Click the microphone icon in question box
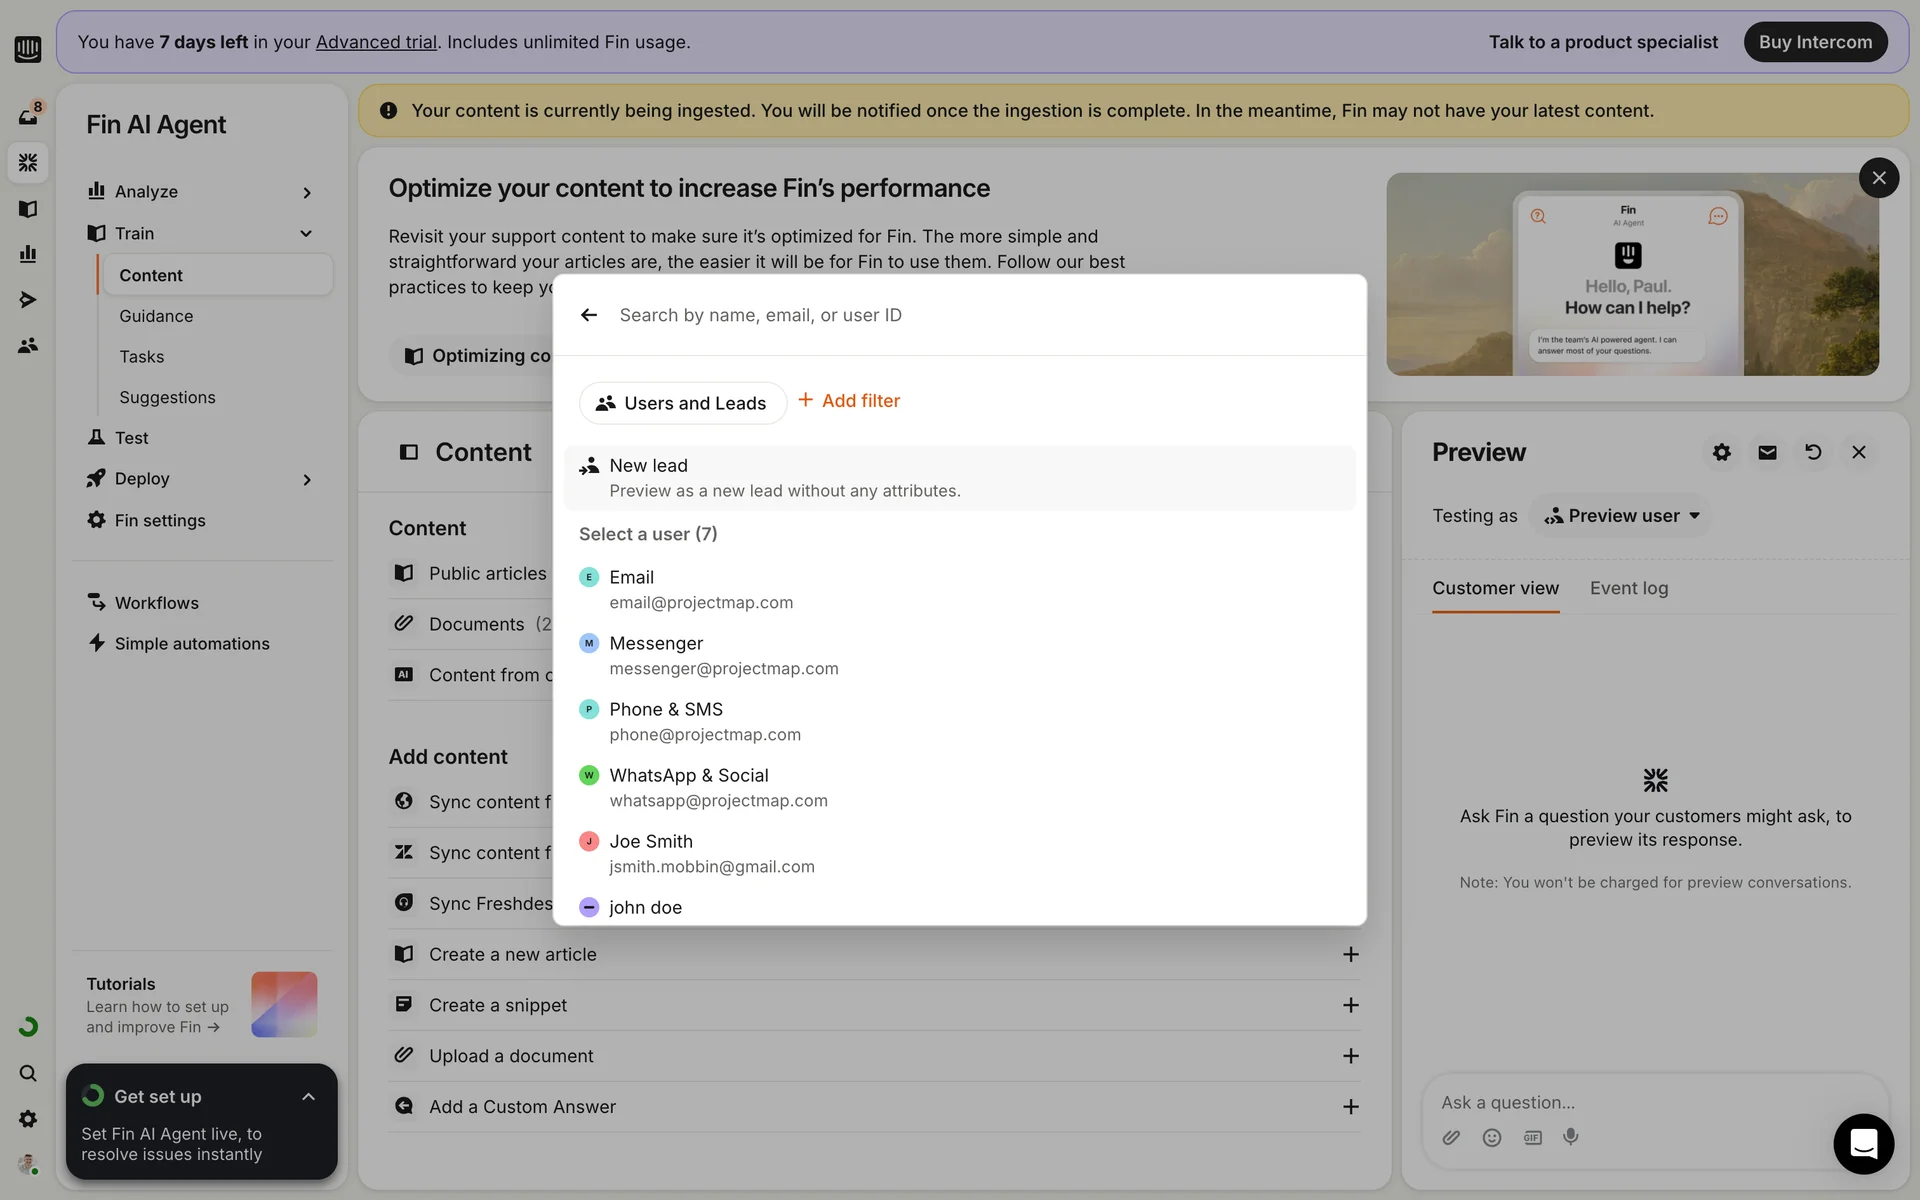1920x1200 pixels. 1571,1137
